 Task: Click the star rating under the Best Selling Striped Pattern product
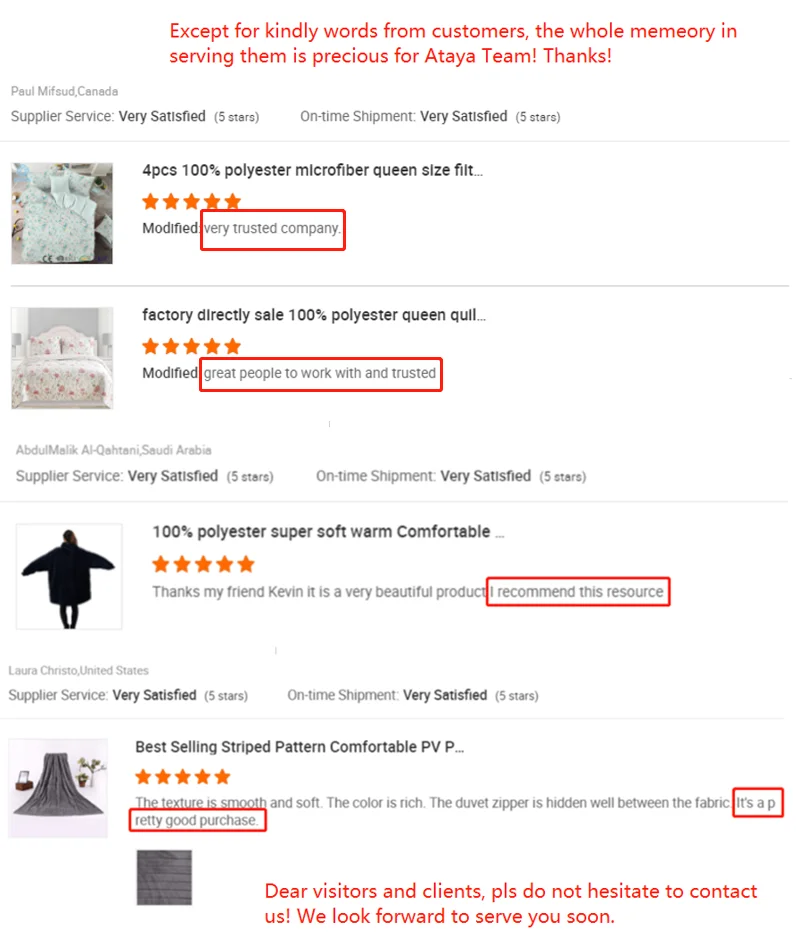183,776
